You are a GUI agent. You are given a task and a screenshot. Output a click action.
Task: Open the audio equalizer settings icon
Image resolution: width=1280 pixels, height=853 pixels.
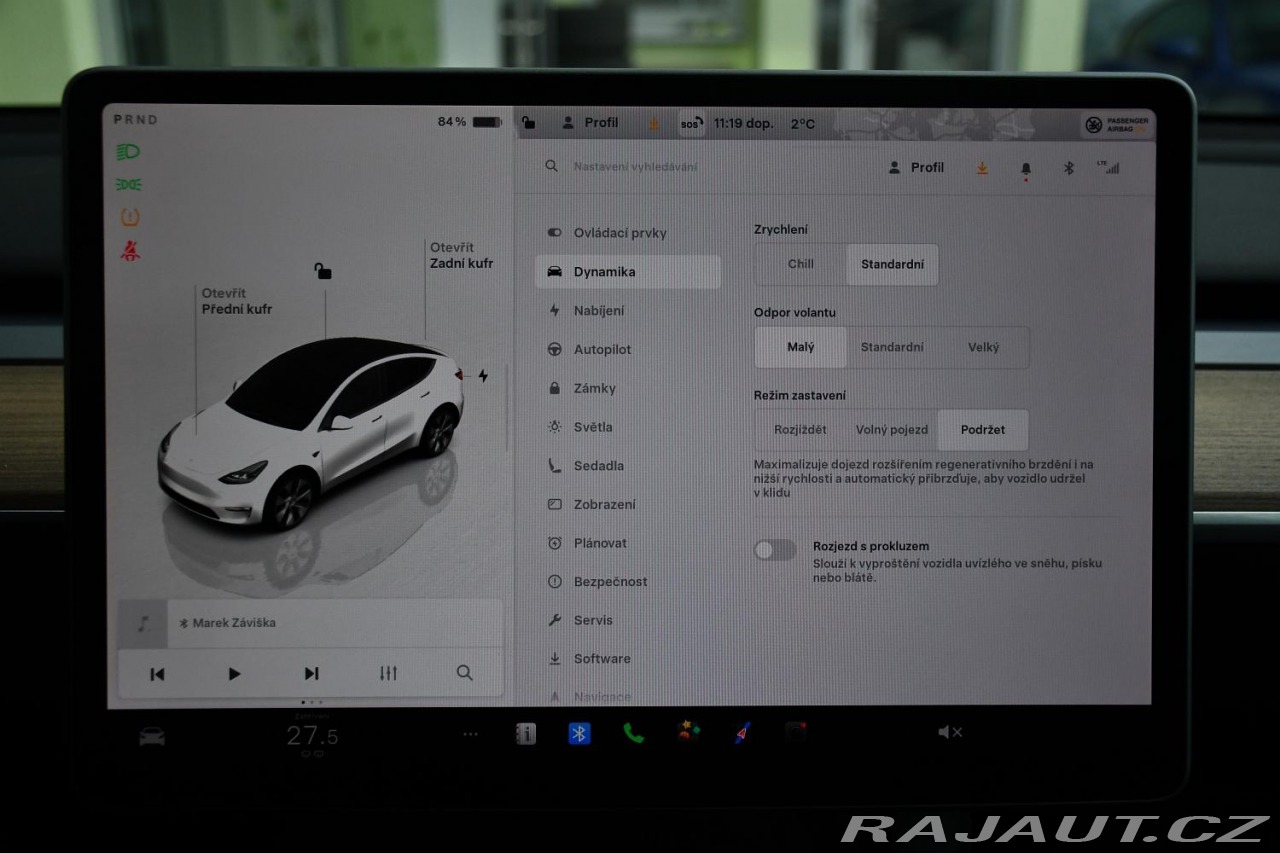(x=388, y=673)
